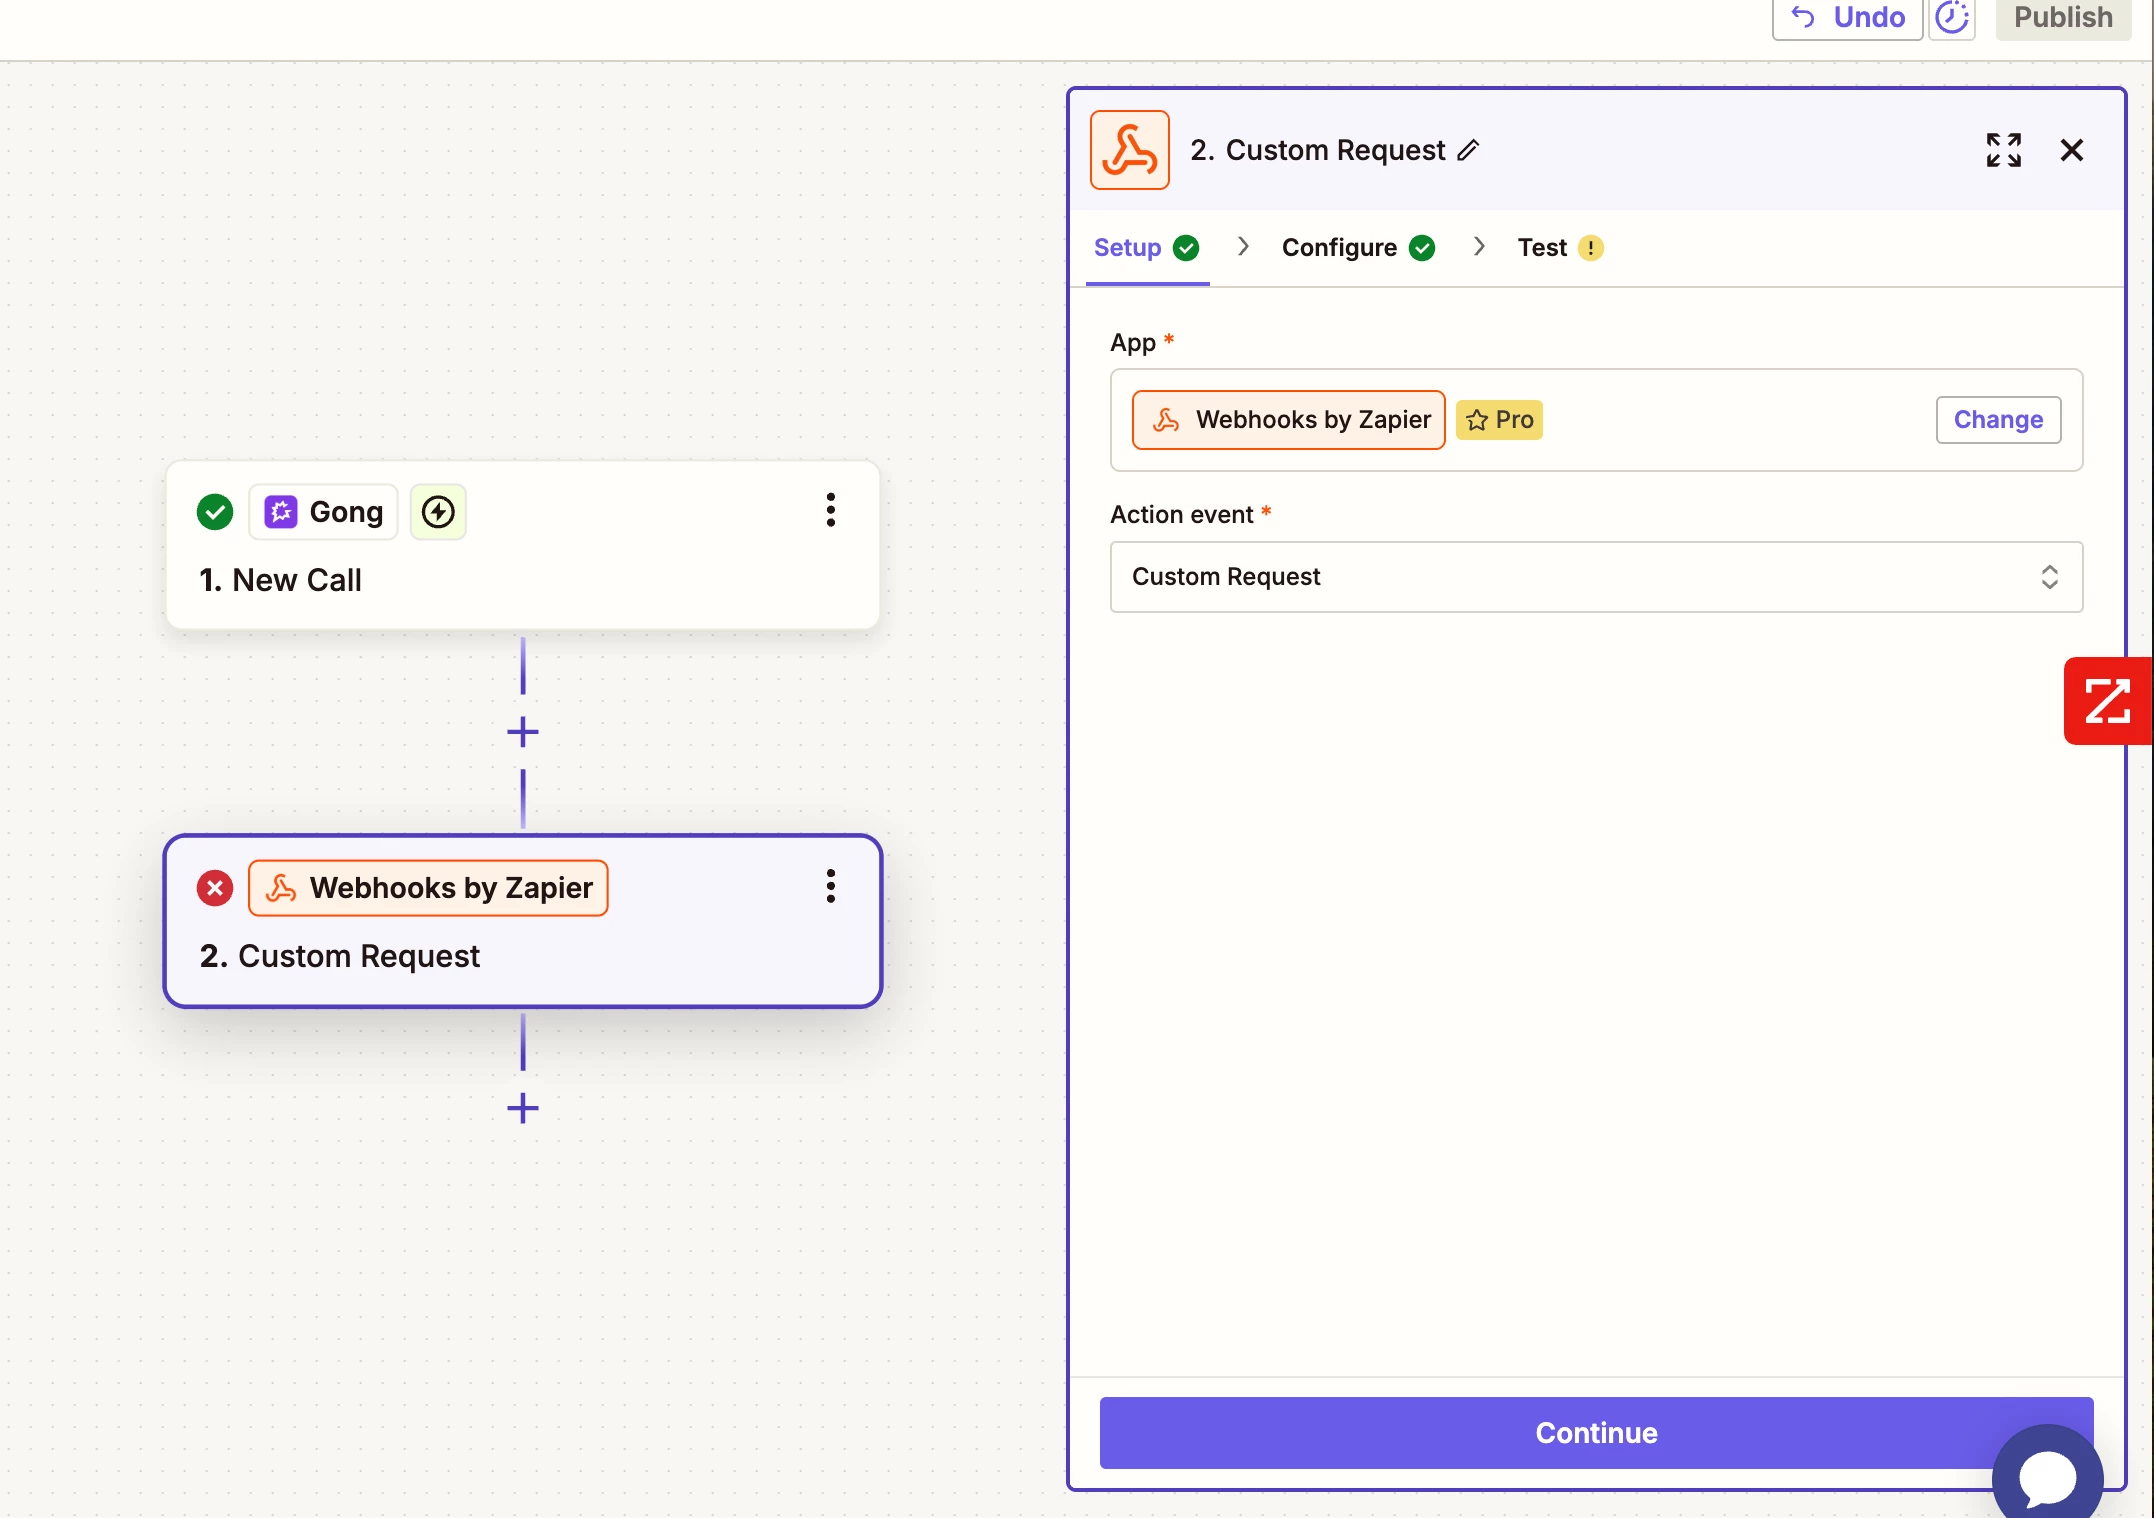The image size is (2154, 1518).
Task: Click Change to switch the app
Action: tap(1998, 420)
